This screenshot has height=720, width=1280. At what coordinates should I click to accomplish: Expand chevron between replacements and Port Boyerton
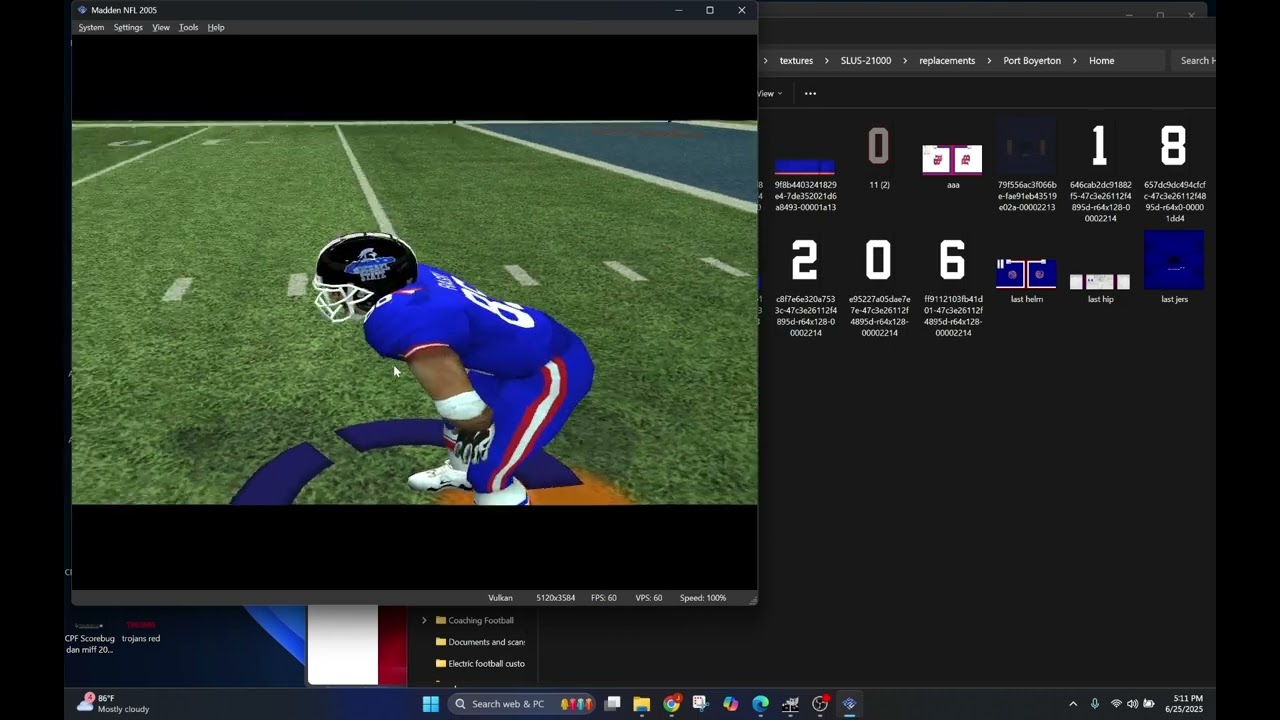[989, 61]
